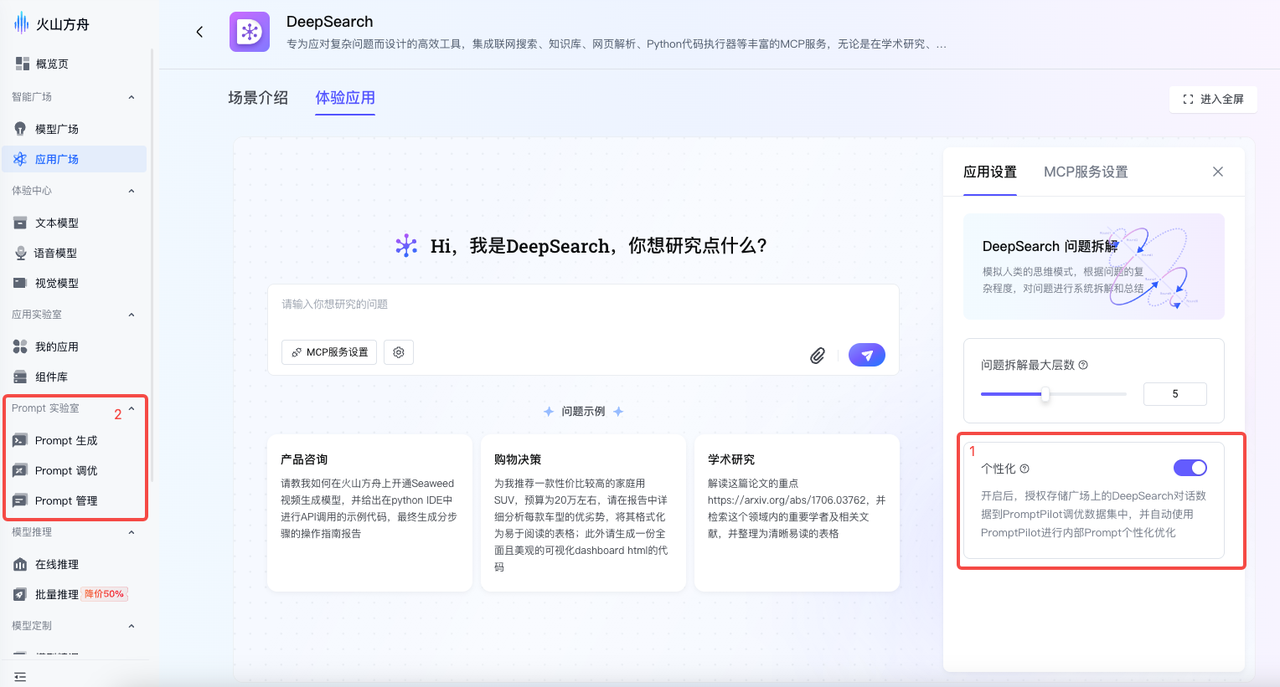Click the DeepSearch 问题拆解 banner

pyautogui.click(x=1094, y=266)
